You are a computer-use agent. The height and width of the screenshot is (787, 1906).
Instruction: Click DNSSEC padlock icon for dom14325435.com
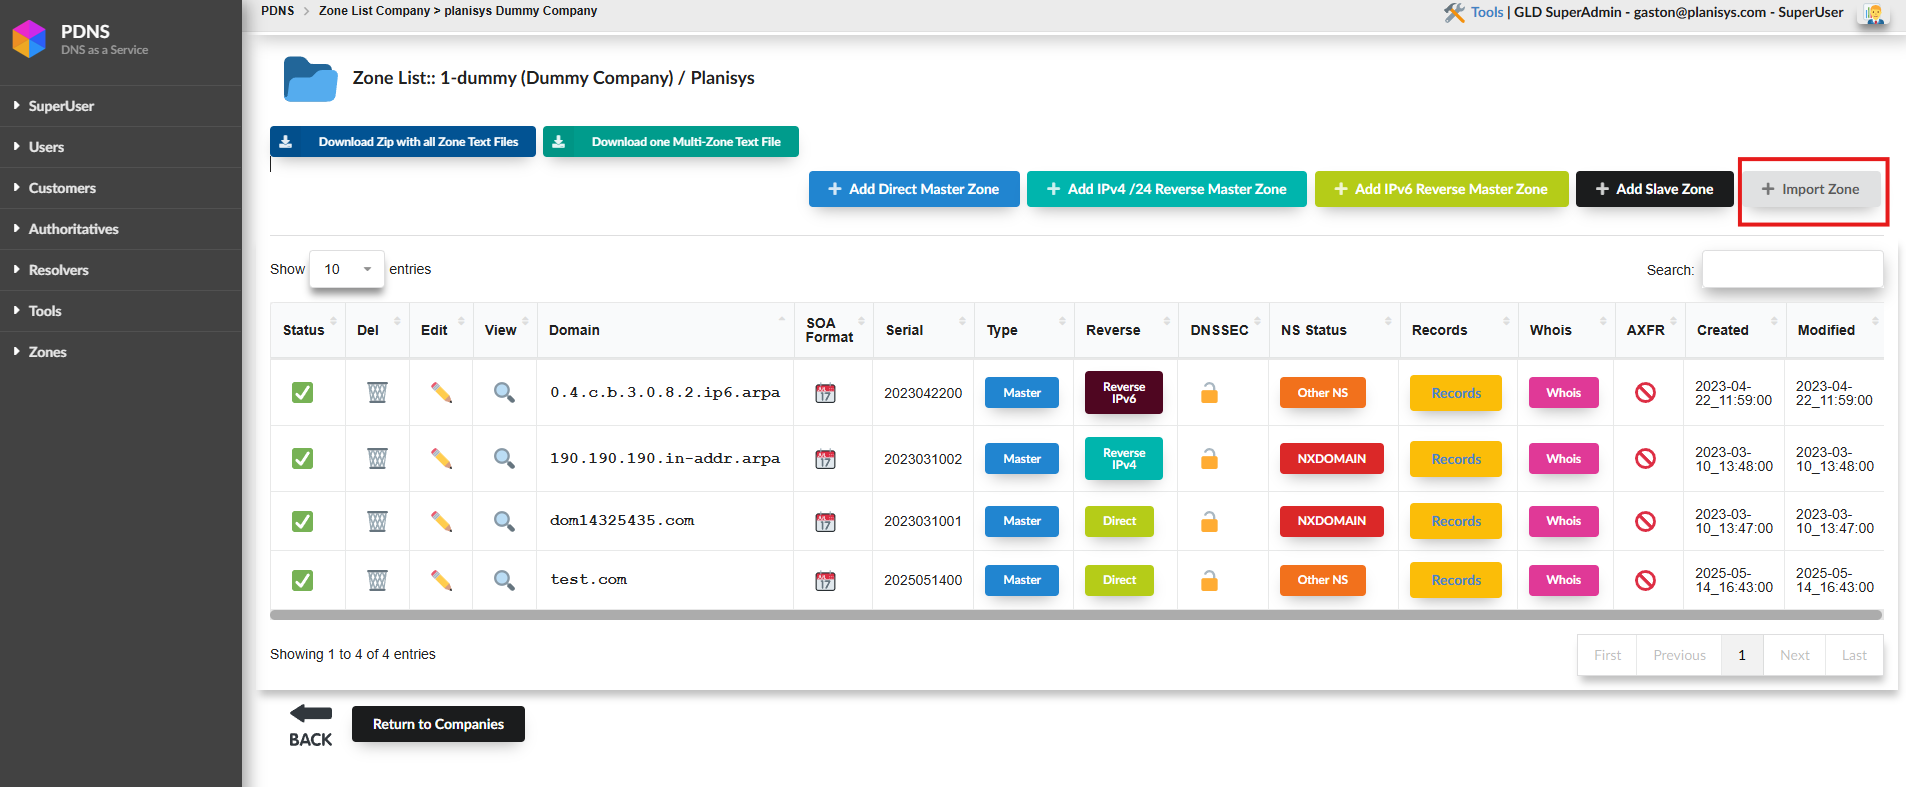tap(1209, 522)
